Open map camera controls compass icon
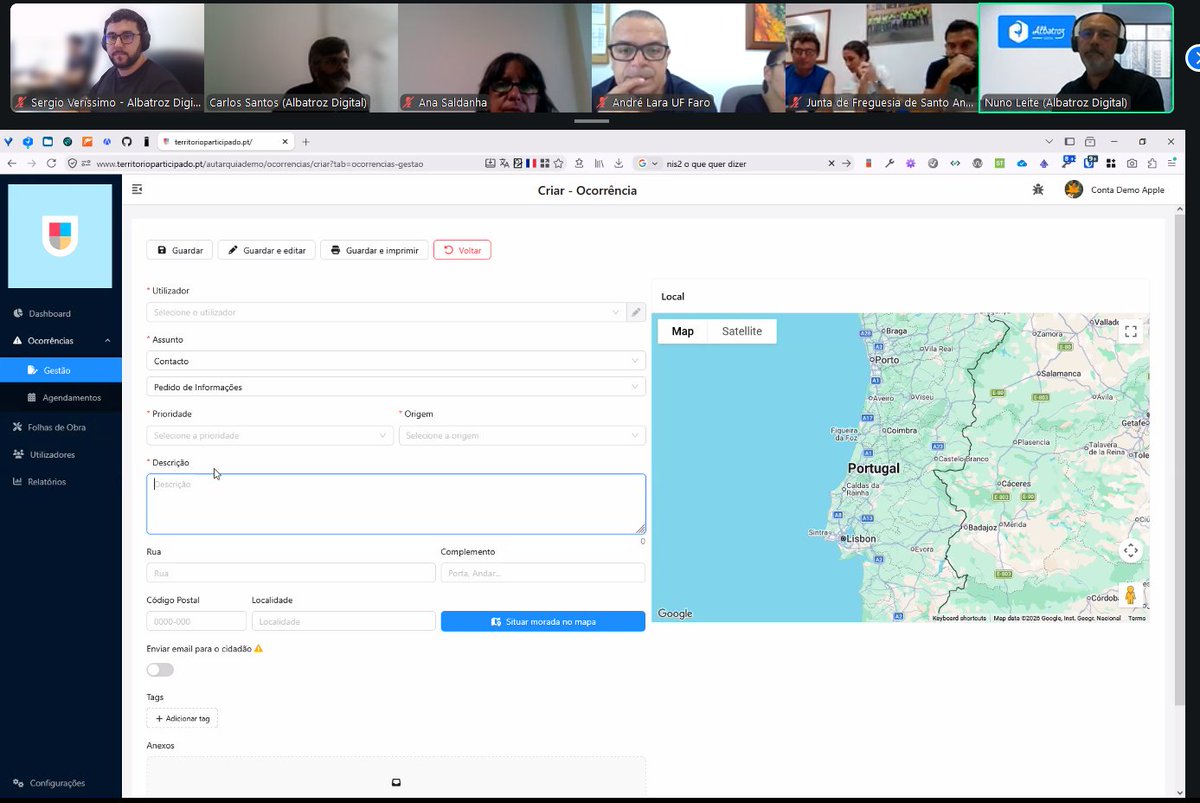The width and height of the screenshot is (1200, 803). coord(1131,550)
